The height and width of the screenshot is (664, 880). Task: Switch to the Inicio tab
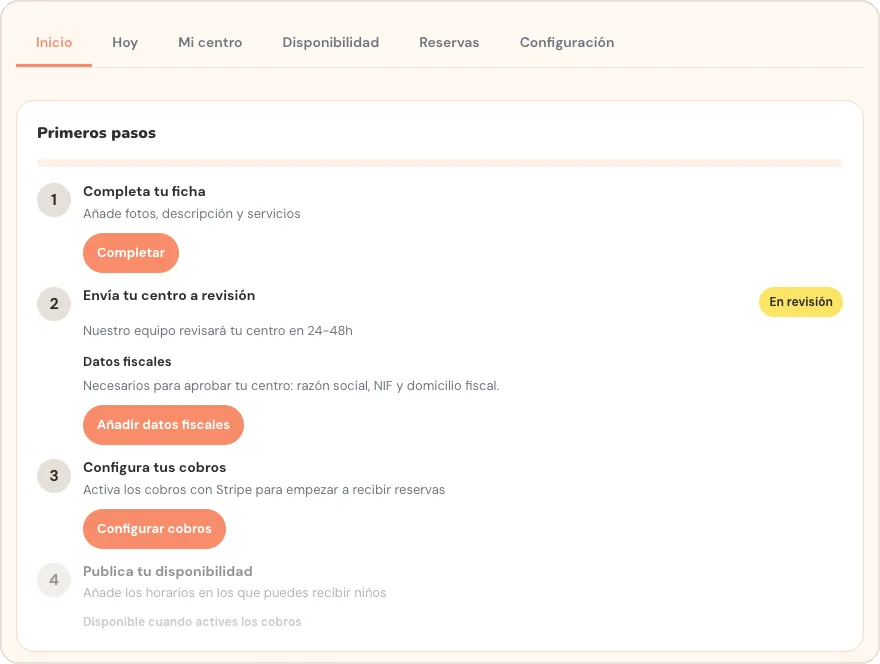[x=54, y=43]
